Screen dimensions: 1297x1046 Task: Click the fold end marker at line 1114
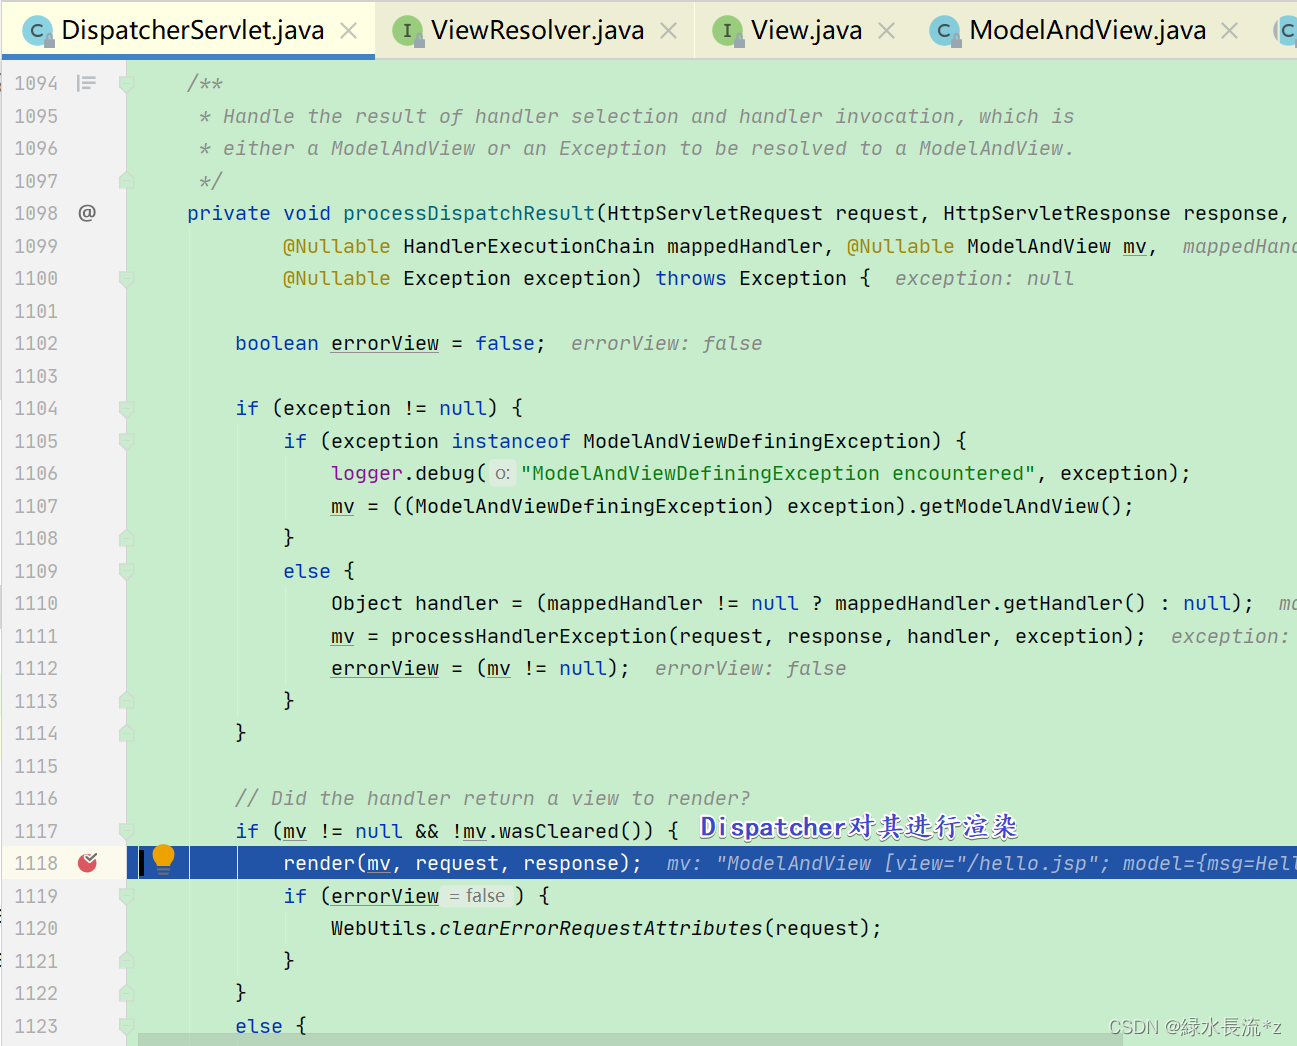click(x=126, y=733)
